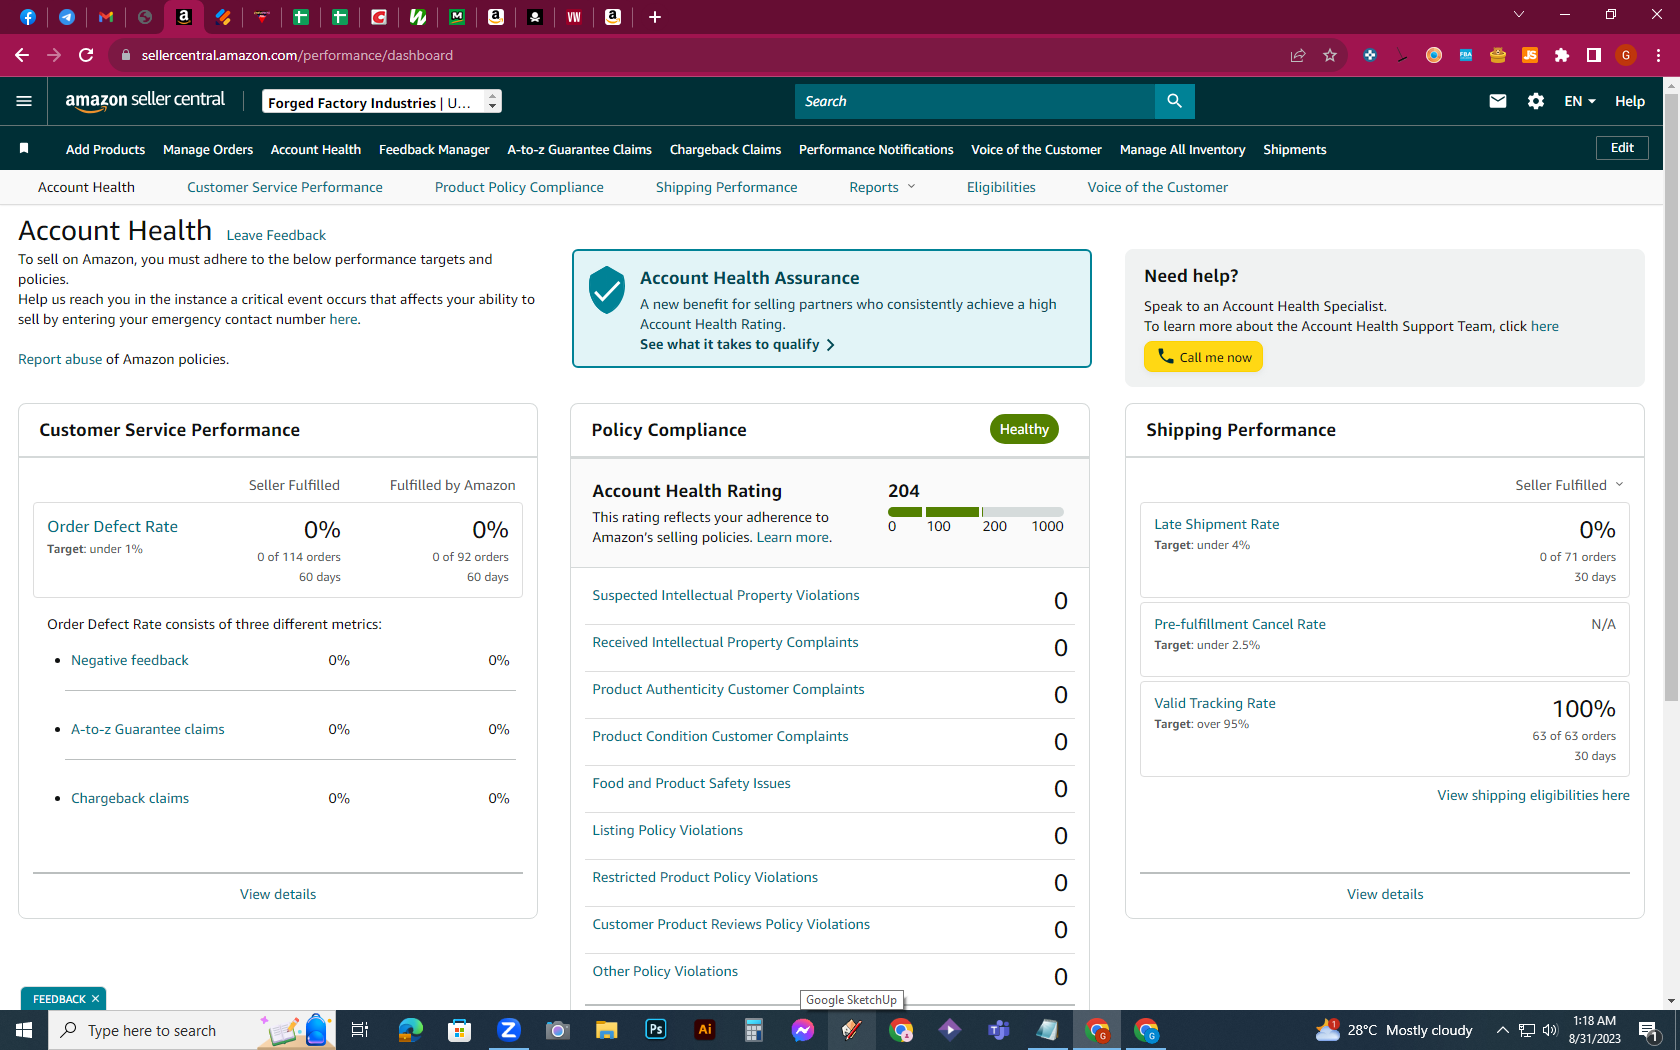This screenshot has width=1680, height=1050.
Task: Open the browser extensions puzzle icon
Action: click(1561, 55)
